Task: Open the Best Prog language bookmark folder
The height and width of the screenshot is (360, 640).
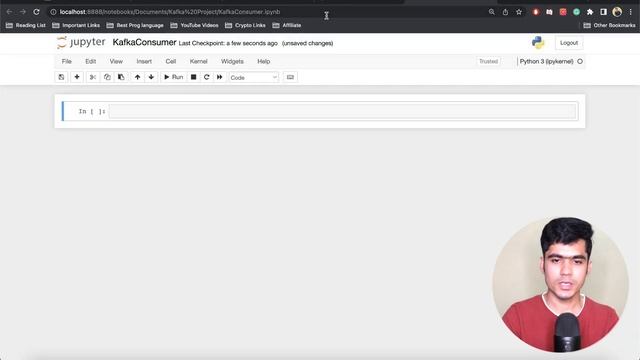Action: 135,25
